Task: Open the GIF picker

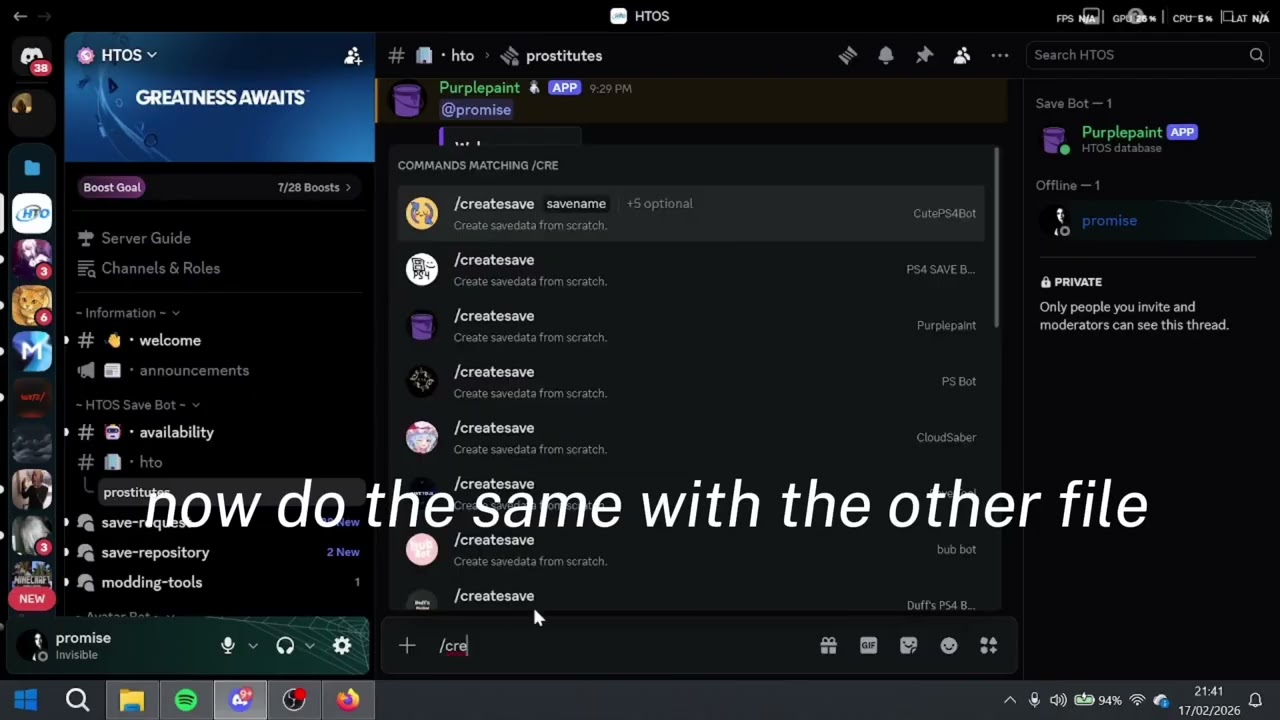Action: 868,646
